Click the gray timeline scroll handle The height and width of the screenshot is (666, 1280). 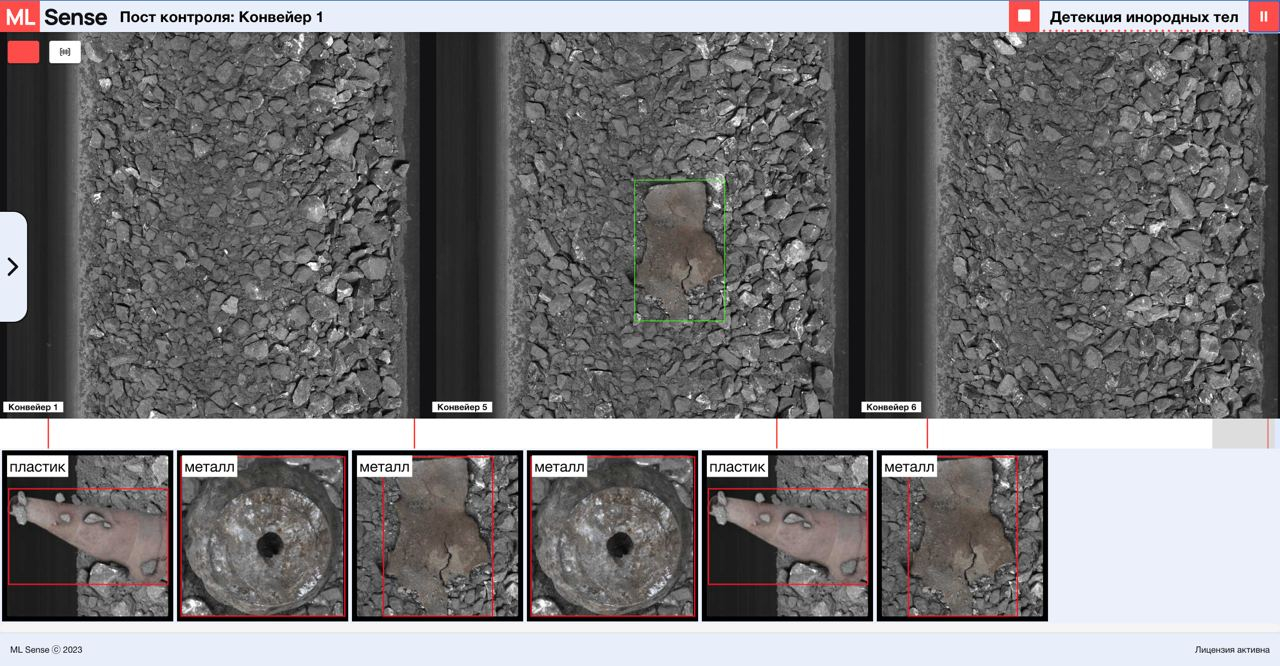pyautogui.click(x=1239, y=434)
